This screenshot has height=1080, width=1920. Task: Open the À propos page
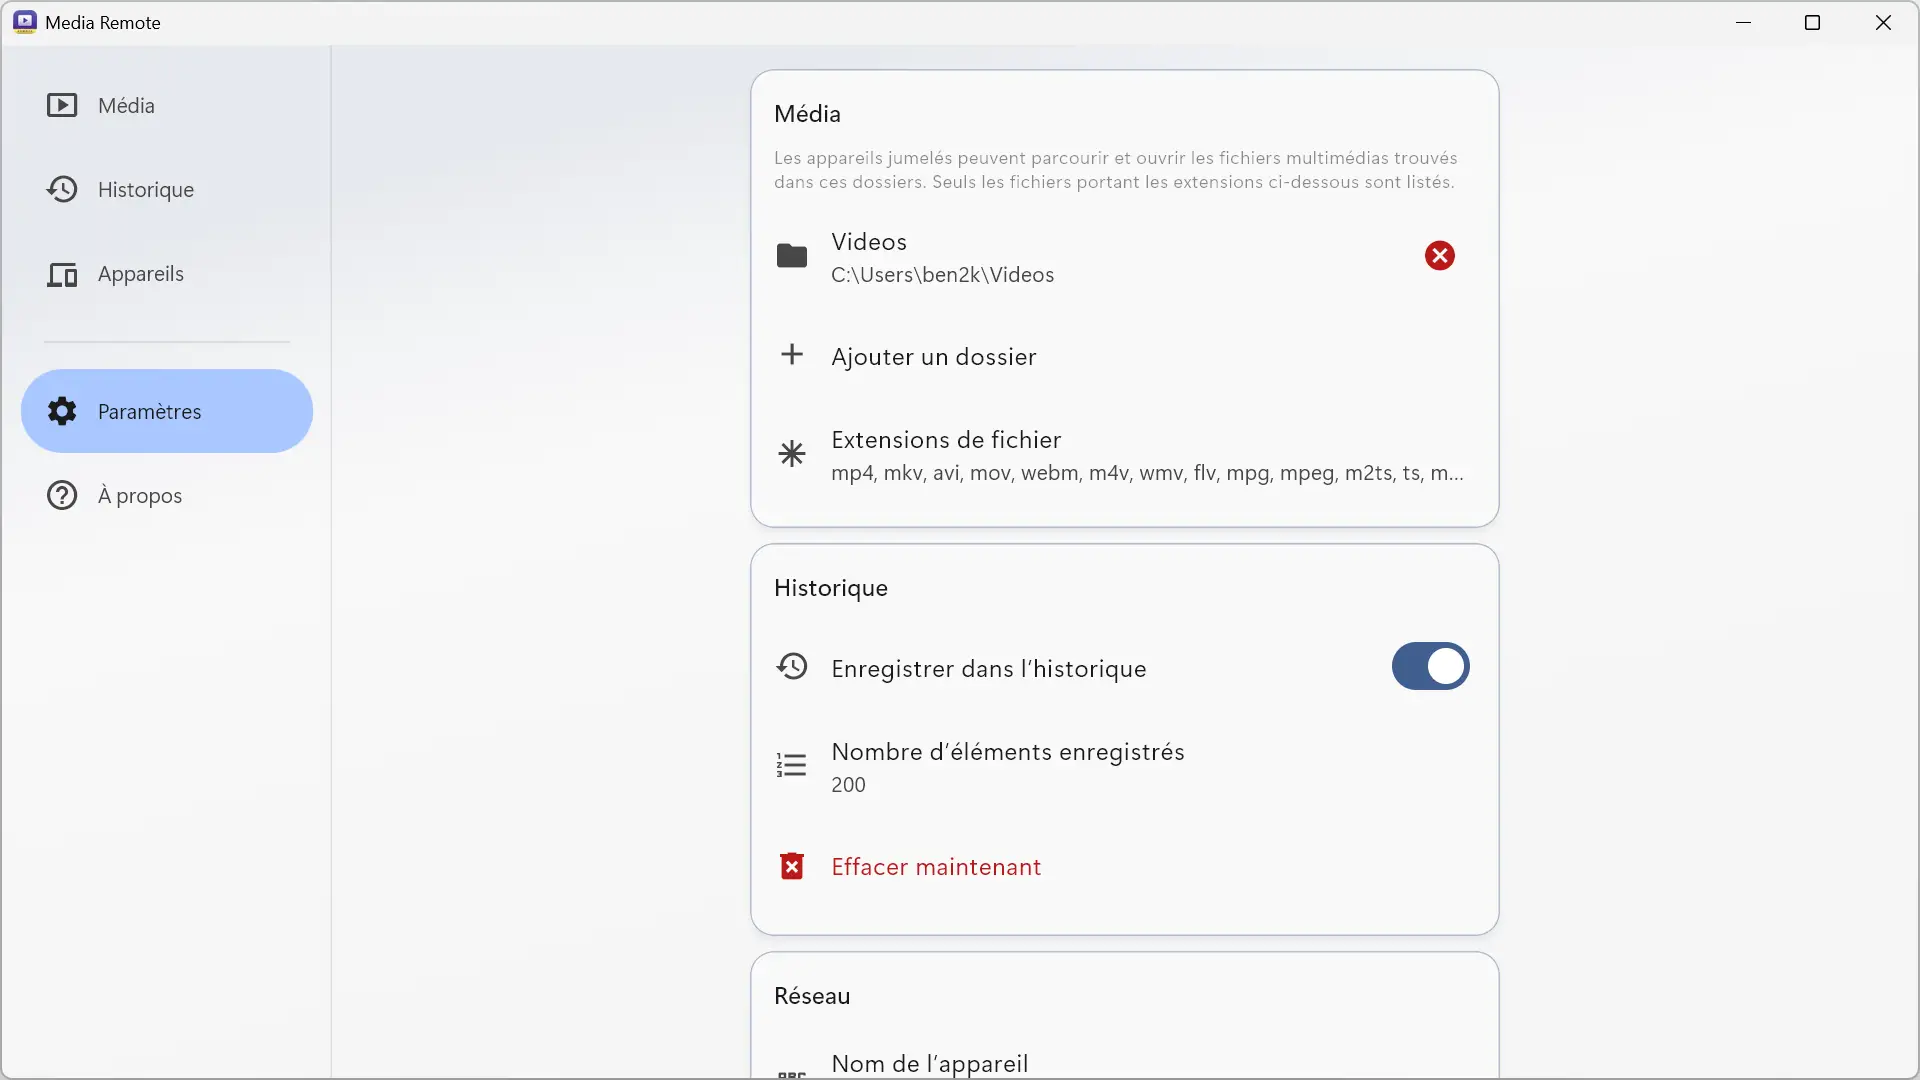coord(166,495)
